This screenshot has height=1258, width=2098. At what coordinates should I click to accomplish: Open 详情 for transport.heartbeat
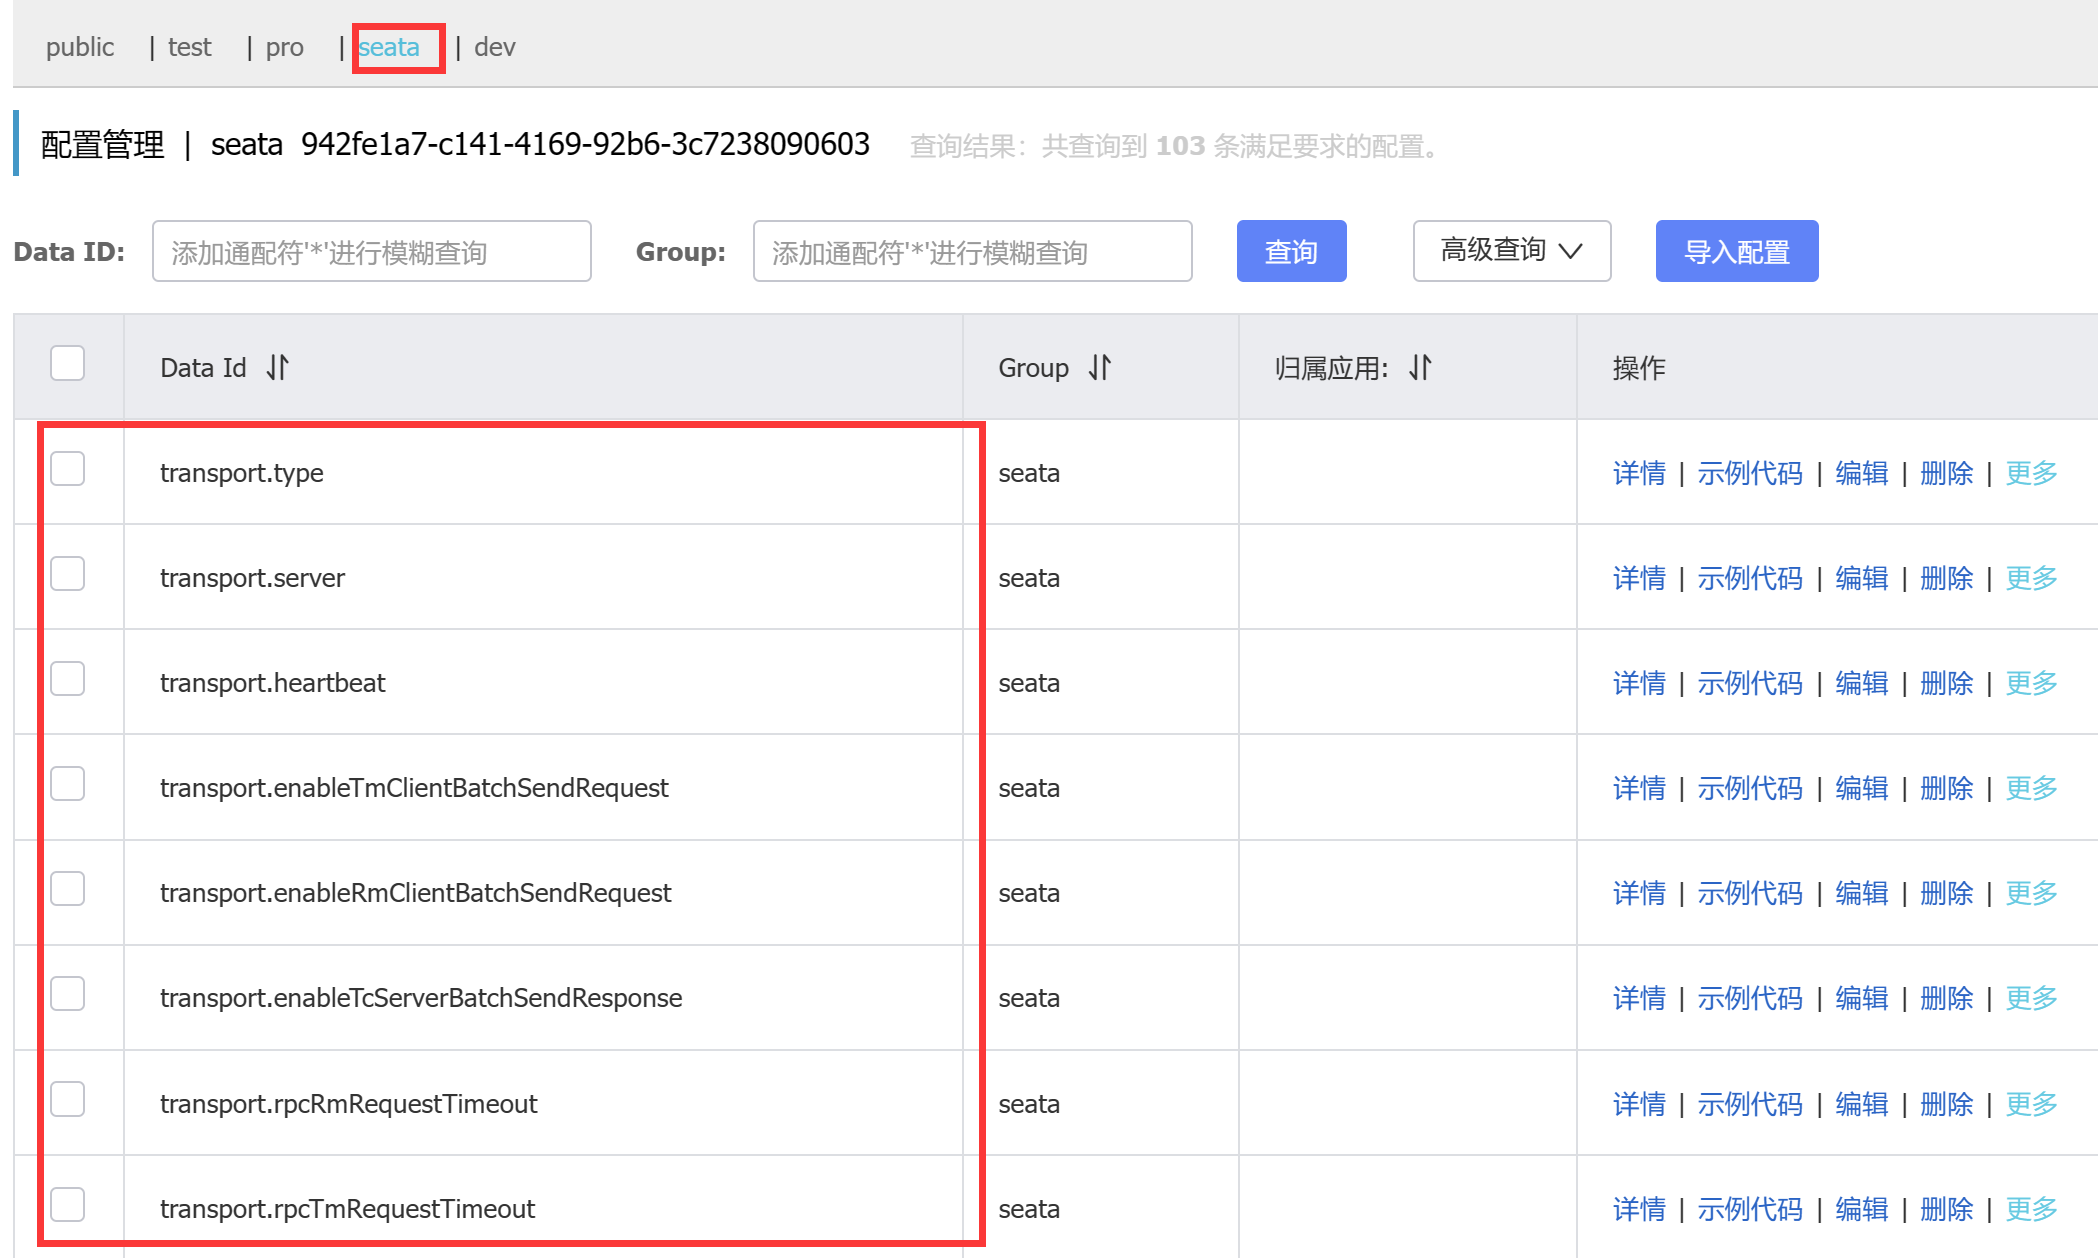click(x=1639, y=683)
